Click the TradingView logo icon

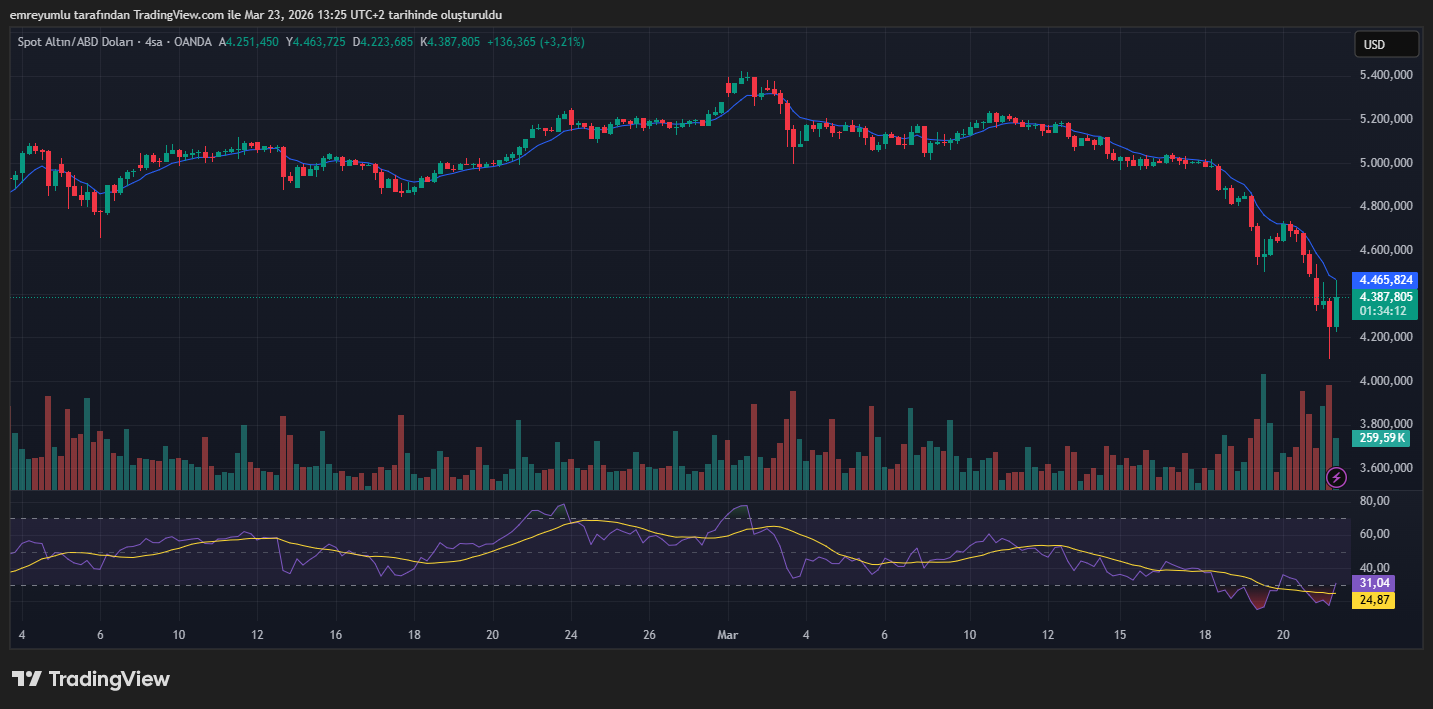(26, 679)
